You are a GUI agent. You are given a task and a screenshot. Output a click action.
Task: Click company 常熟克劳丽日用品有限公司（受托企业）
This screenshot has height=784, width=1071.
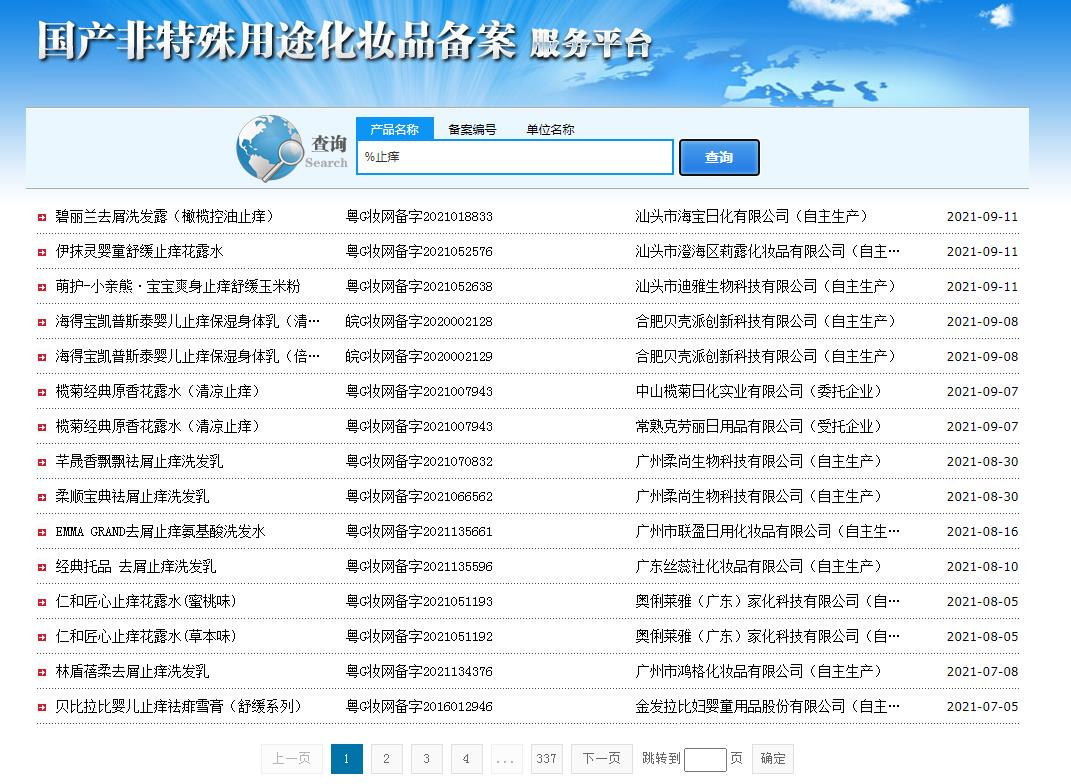758,426
